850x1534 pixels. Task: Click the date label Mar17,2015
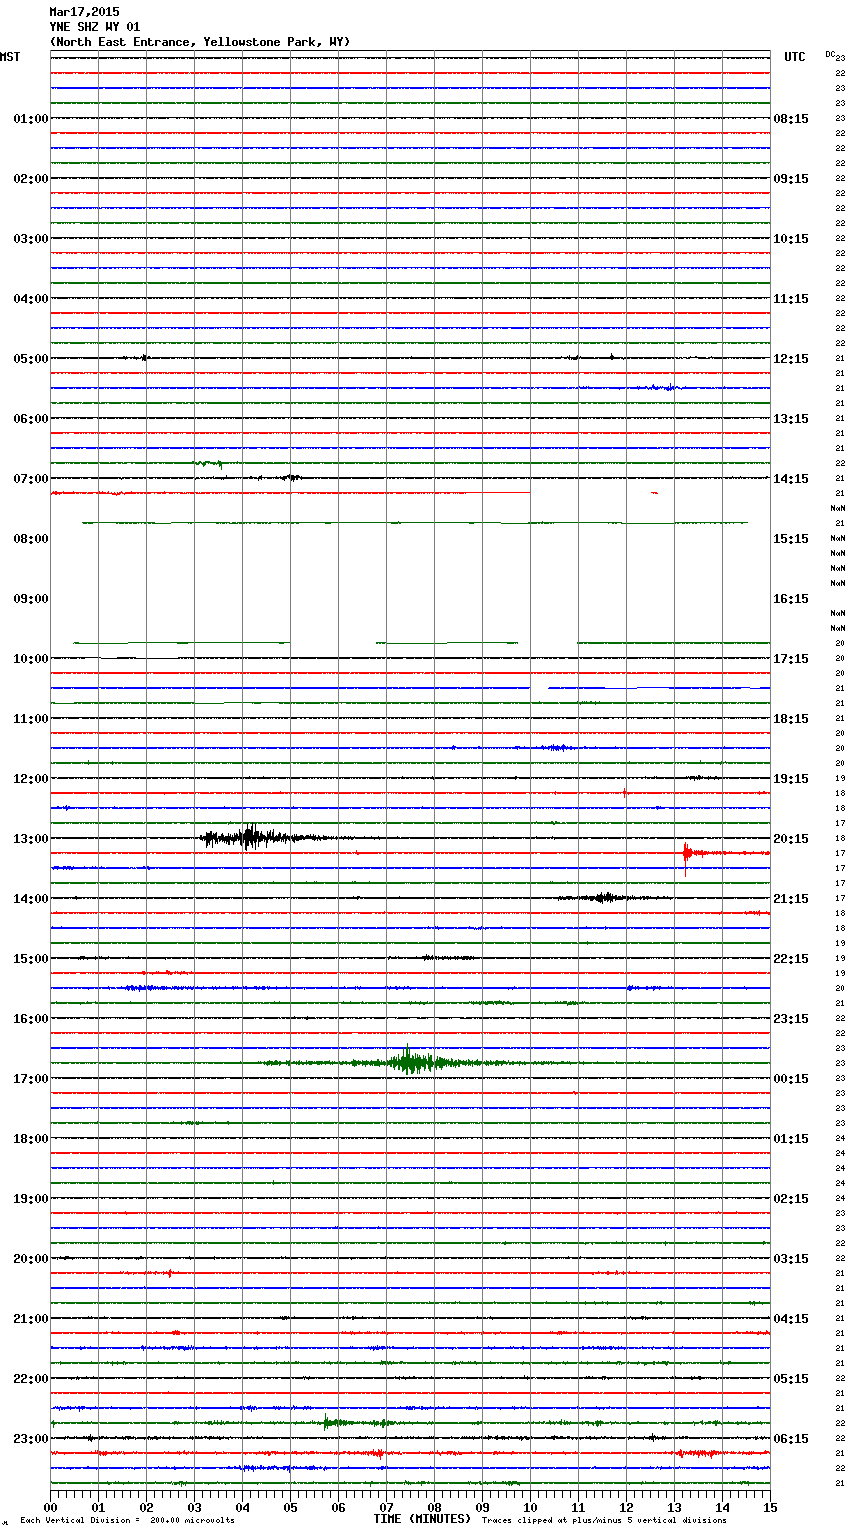[x=84, y=12]
